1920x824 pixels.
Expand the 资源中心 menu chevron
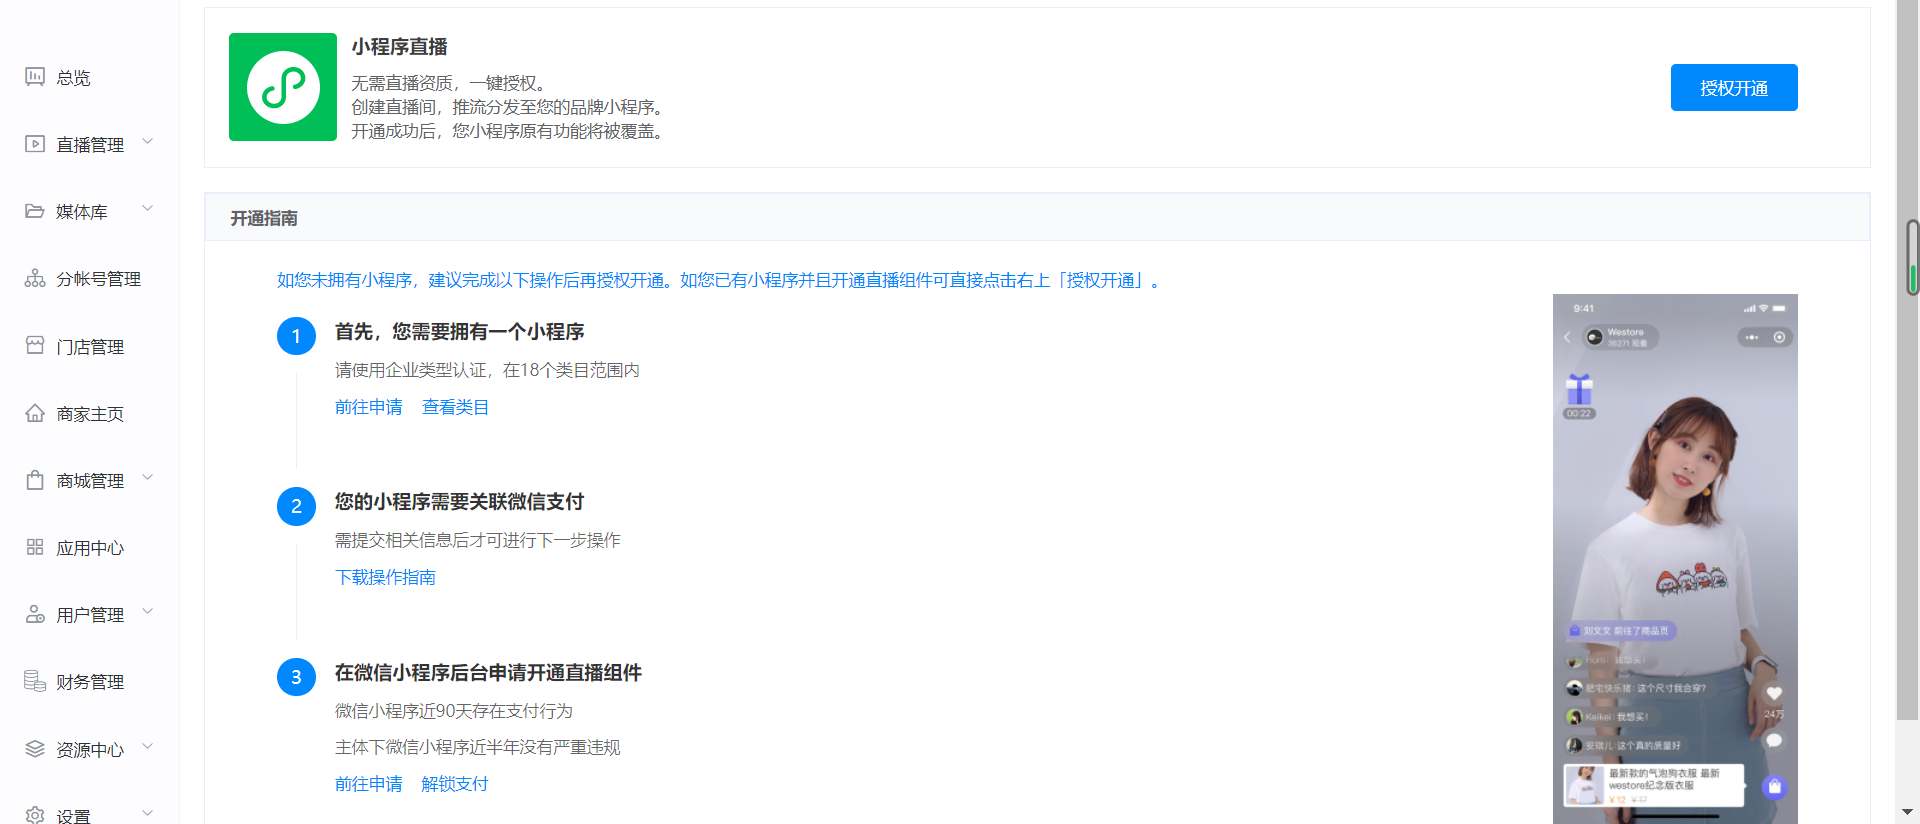click(x=148, y=747)
